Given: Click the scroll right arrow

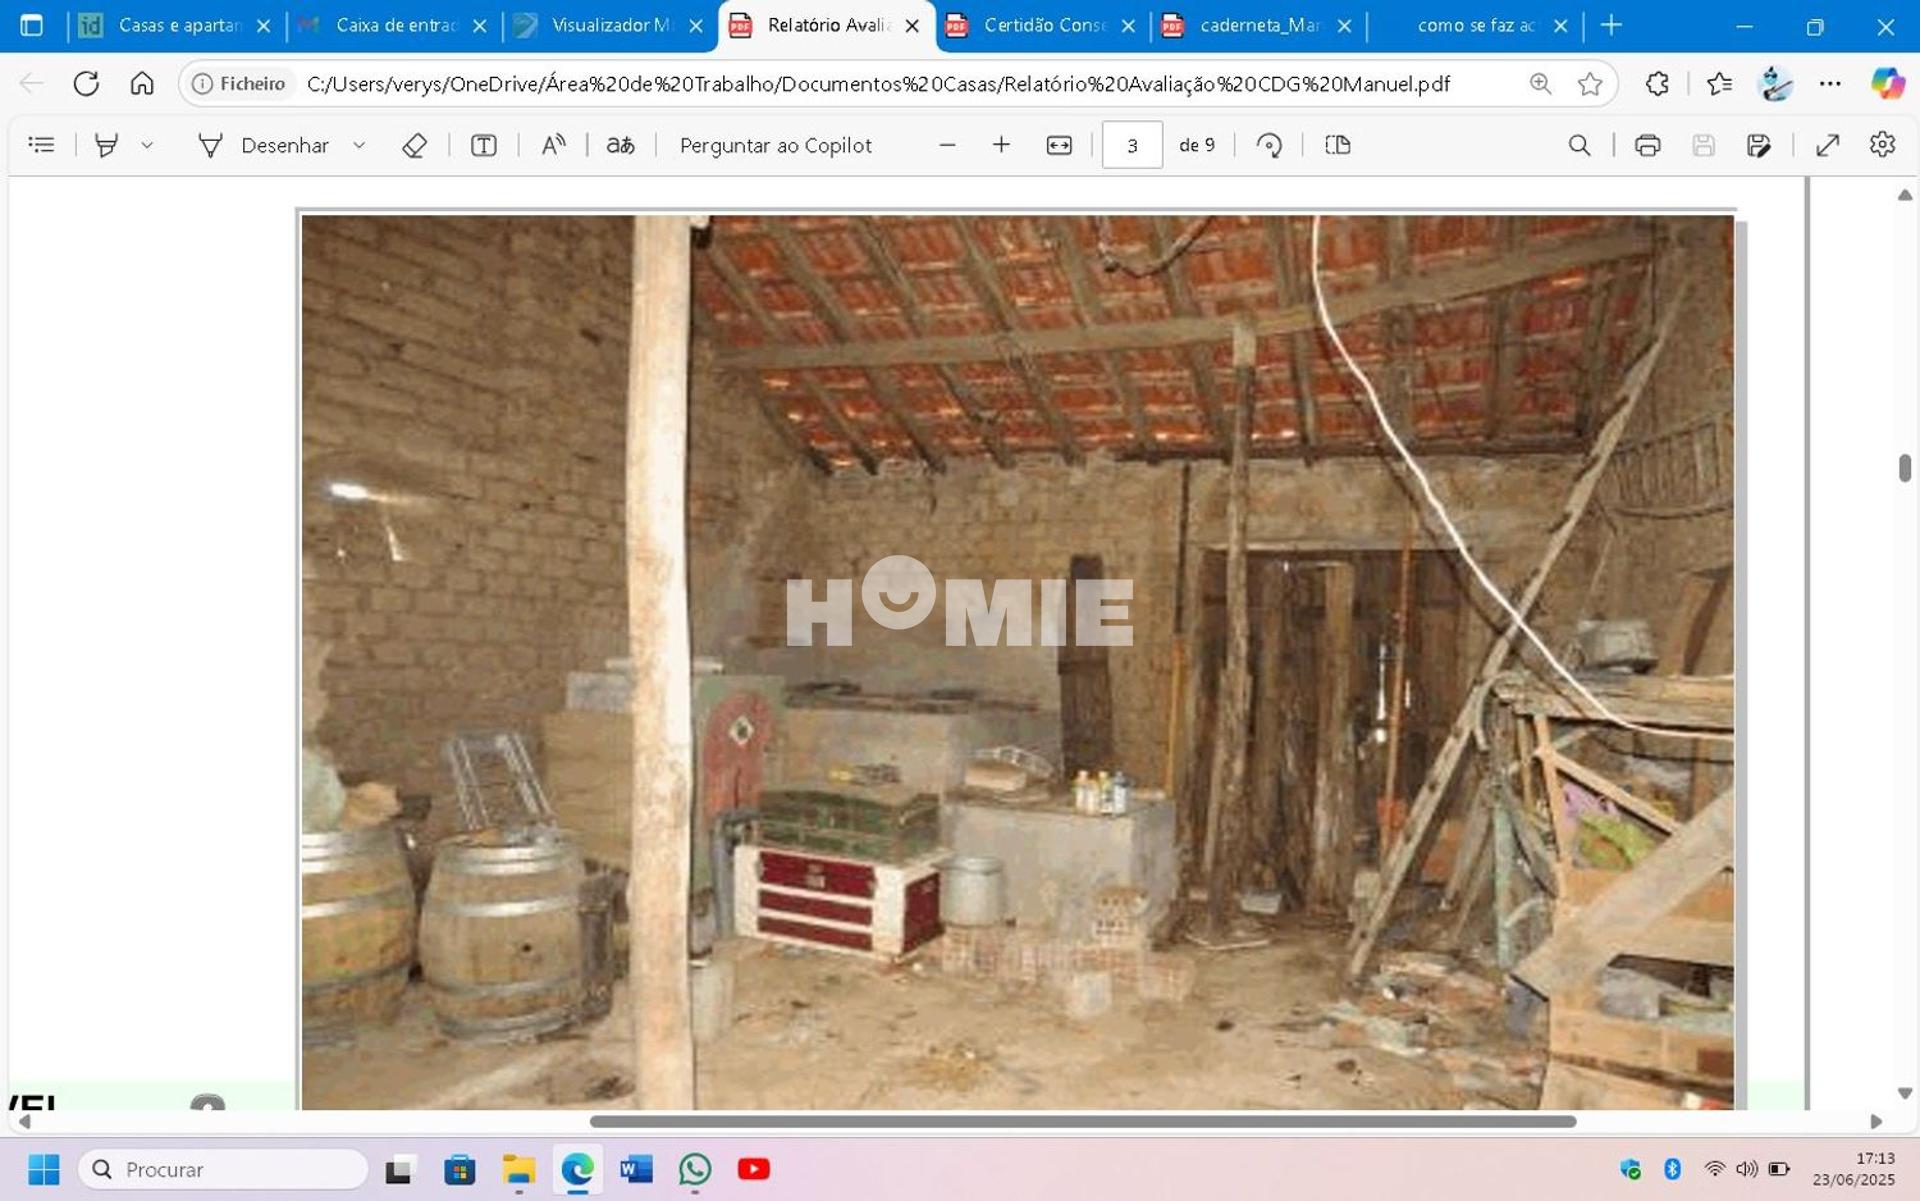Looking at the screenshot, I should pyautogui.click(x=1876, y=1121).
